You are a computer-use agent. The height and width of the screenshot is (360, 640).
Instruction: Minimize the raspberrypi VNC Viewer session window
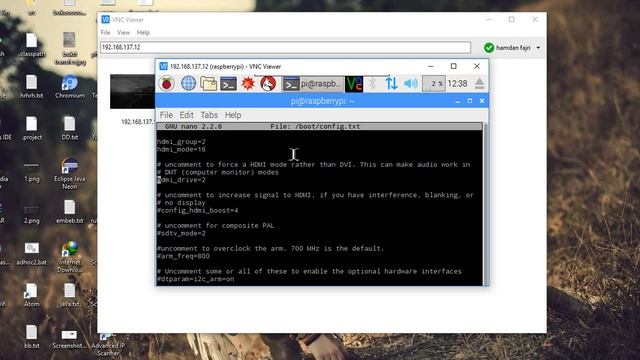pyautogui.click(x=431, y=66)
